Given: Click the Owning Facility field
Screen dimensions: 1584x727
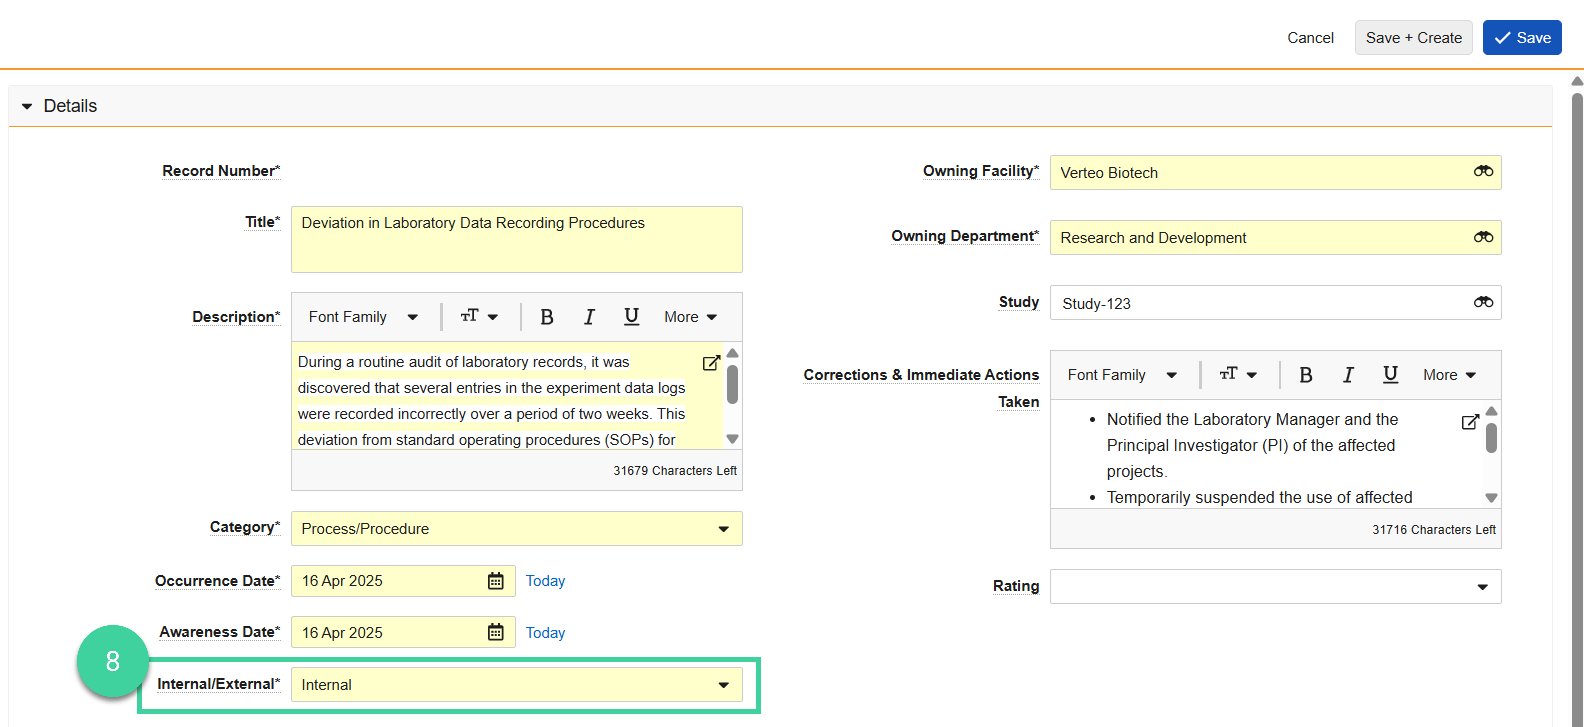Looking at the screenshot, I should (1276, 172).
